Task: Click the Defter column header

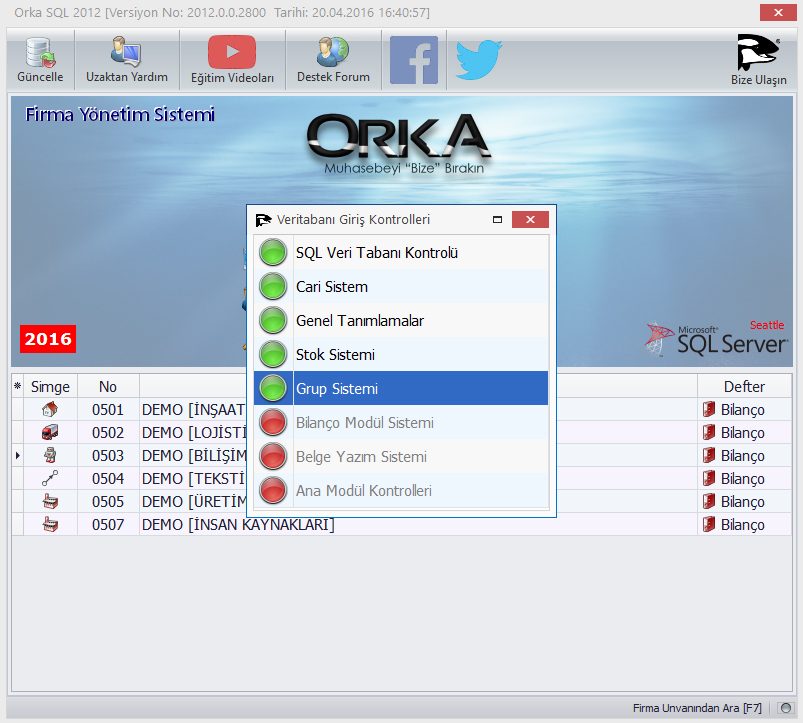Action: coord(744,386)
